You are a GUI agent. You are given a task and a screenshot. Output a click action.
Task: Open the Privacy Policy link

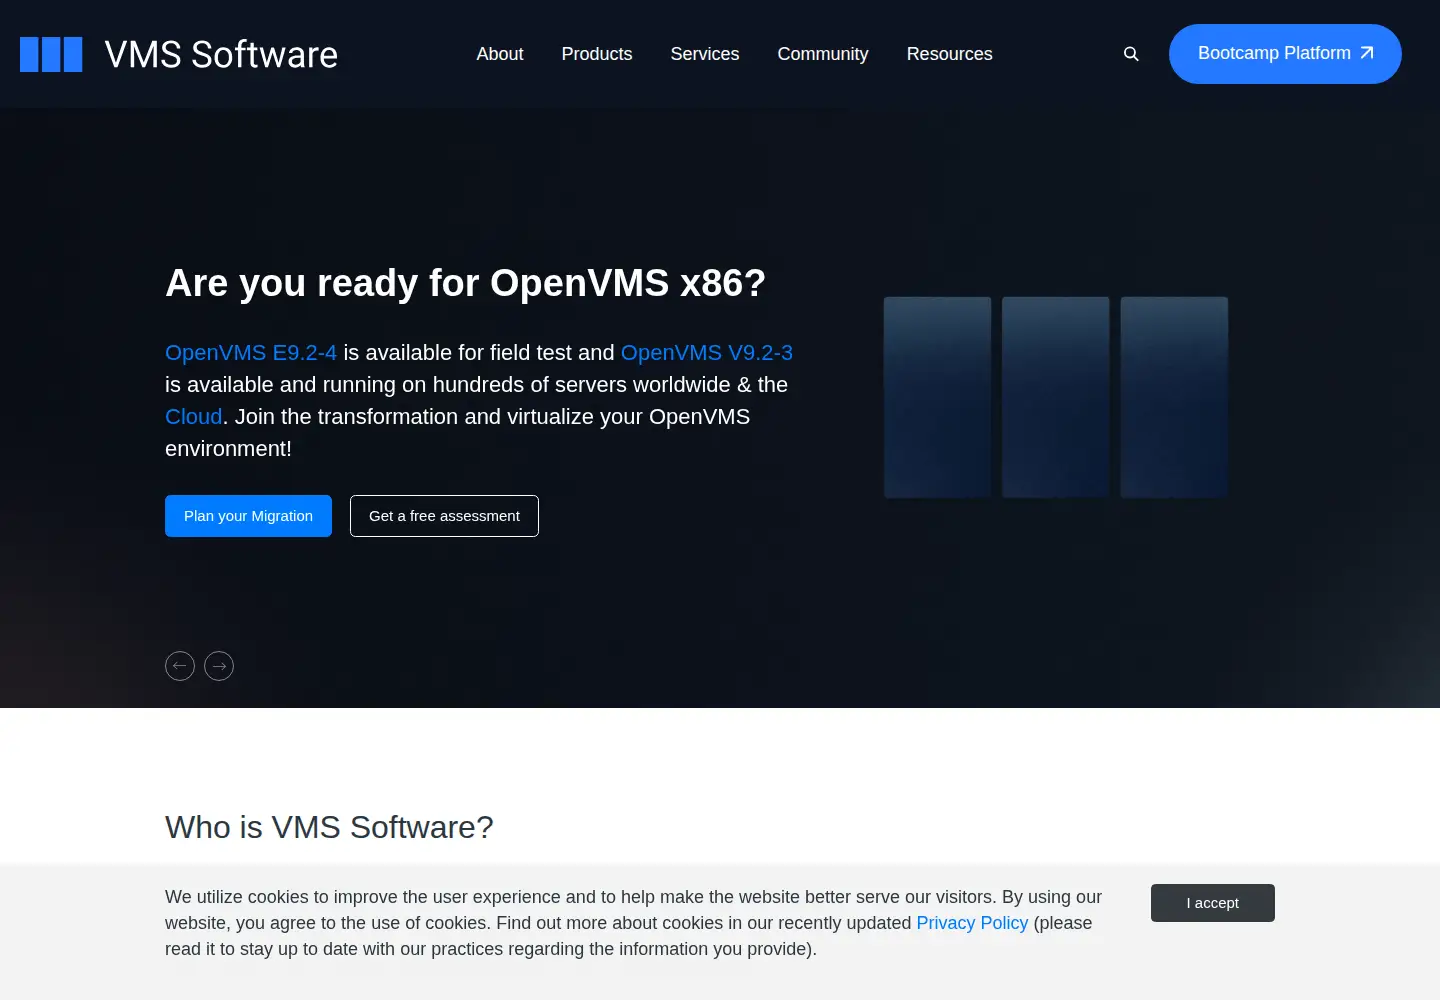coord(972,923)
